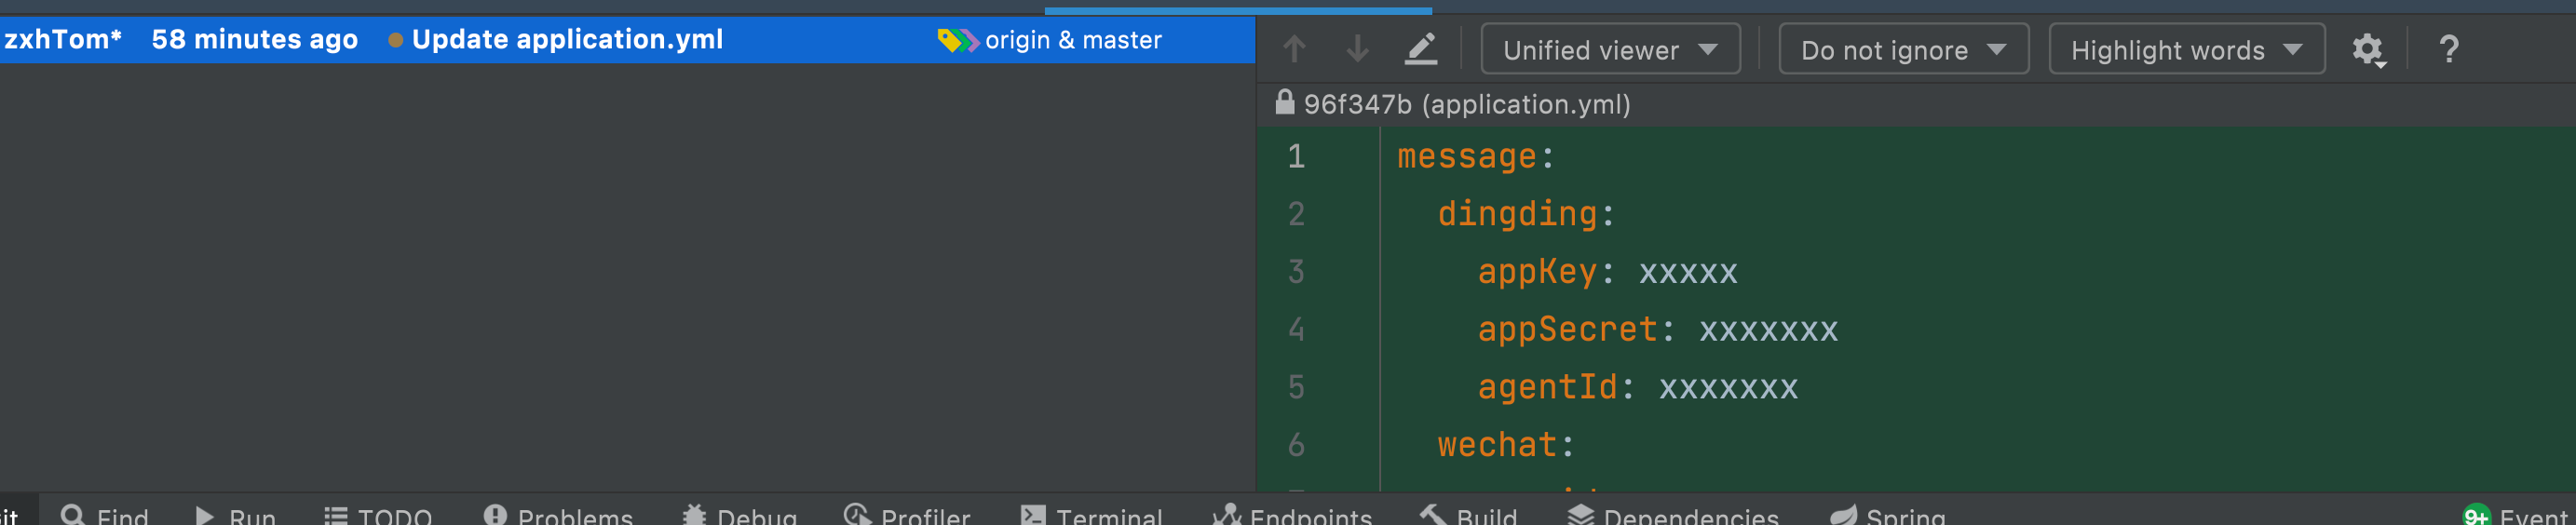Click line number 4 in gutter
The width and height of the screenshot is (2576, 525).
(1296, 329)
